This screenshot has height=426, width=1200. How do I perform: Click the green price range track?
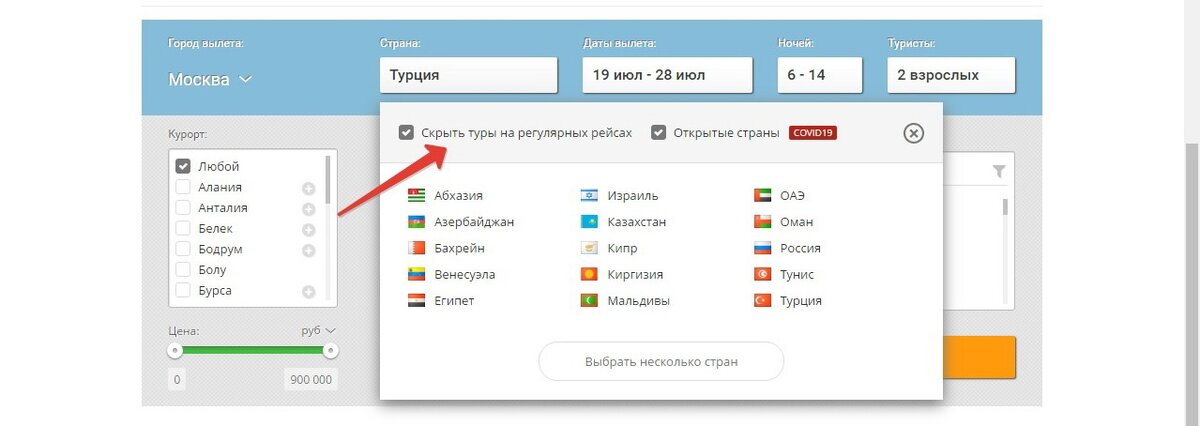pos(253,350)
